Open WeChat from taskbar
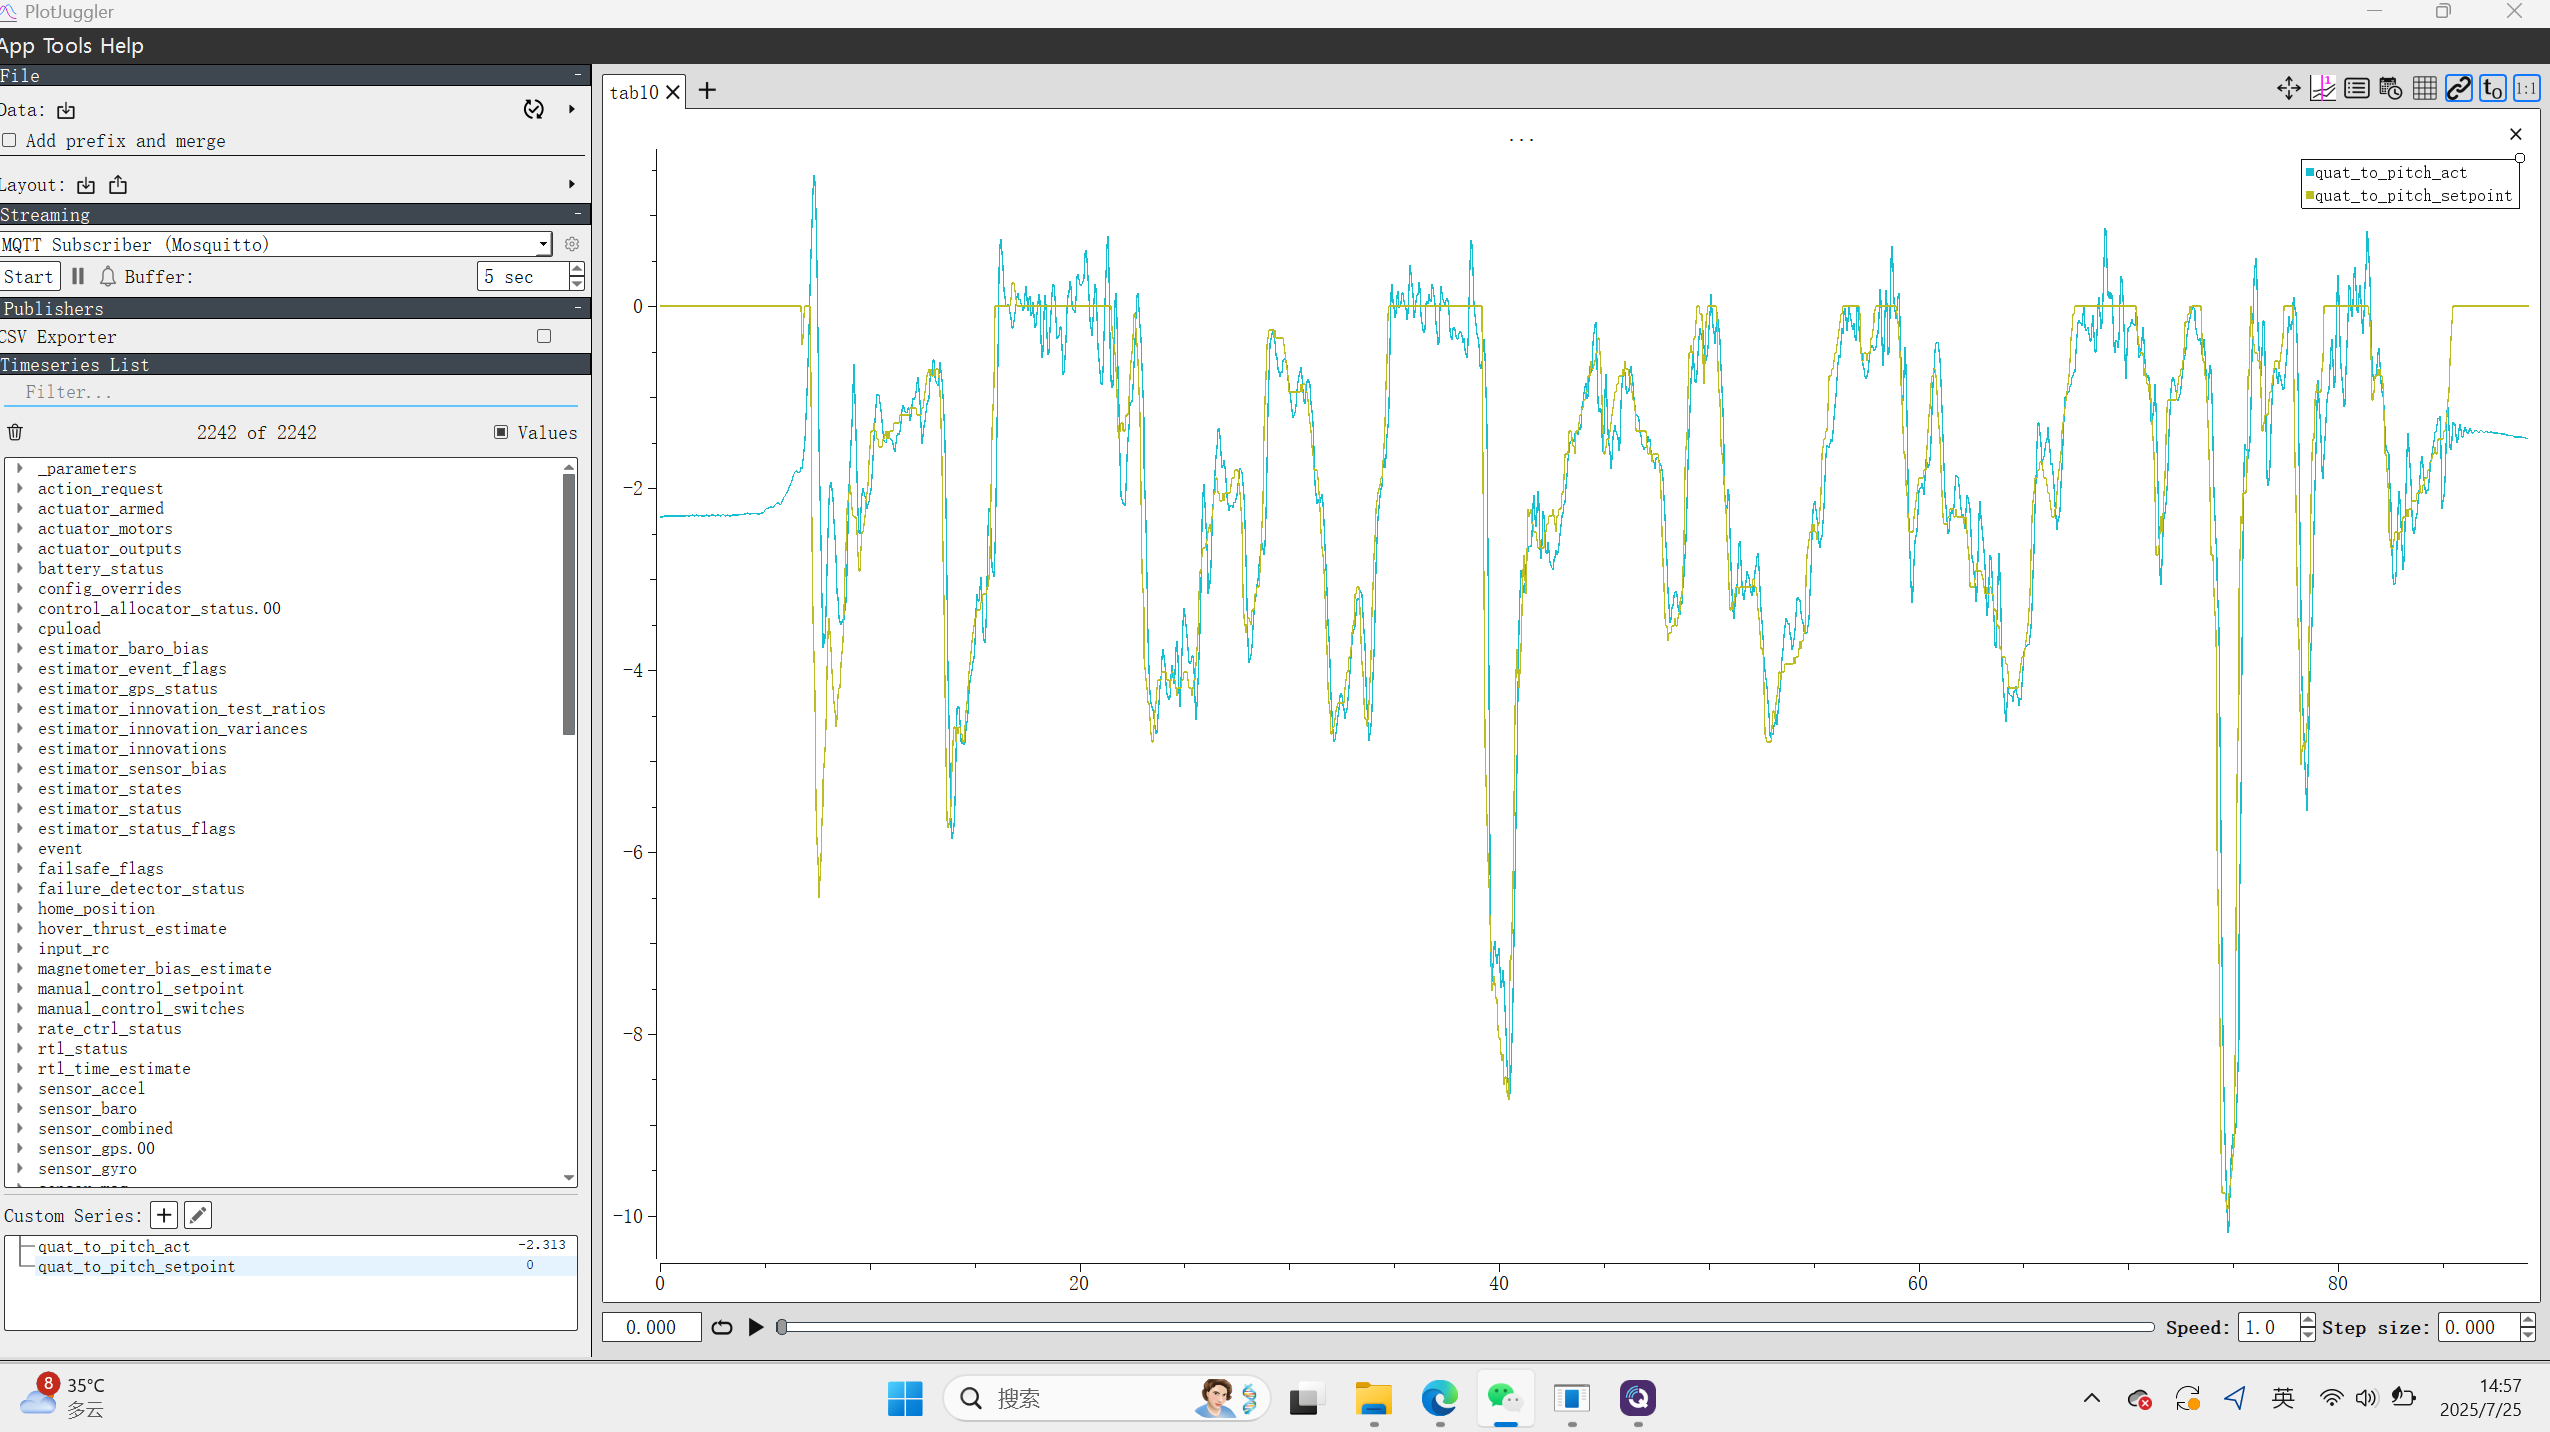 click(1505, 1398)
